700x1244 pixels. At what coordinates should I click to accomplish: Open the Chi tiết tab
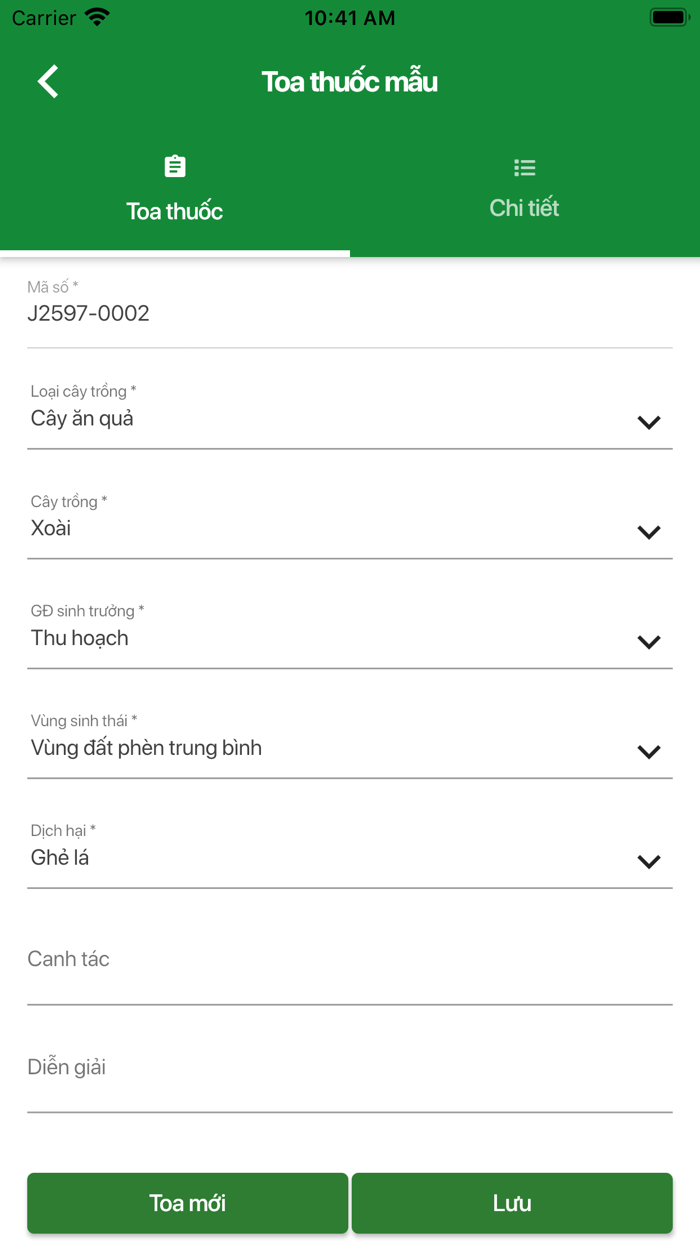pyautogui.click(x=524, y=208)
